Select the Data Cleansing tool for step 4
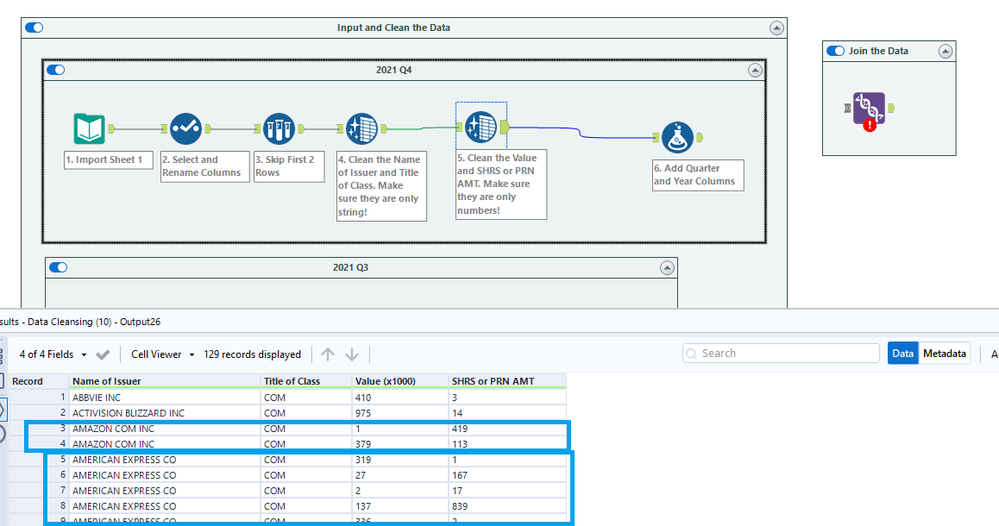 pyautogui.click(x=362, y=129)
